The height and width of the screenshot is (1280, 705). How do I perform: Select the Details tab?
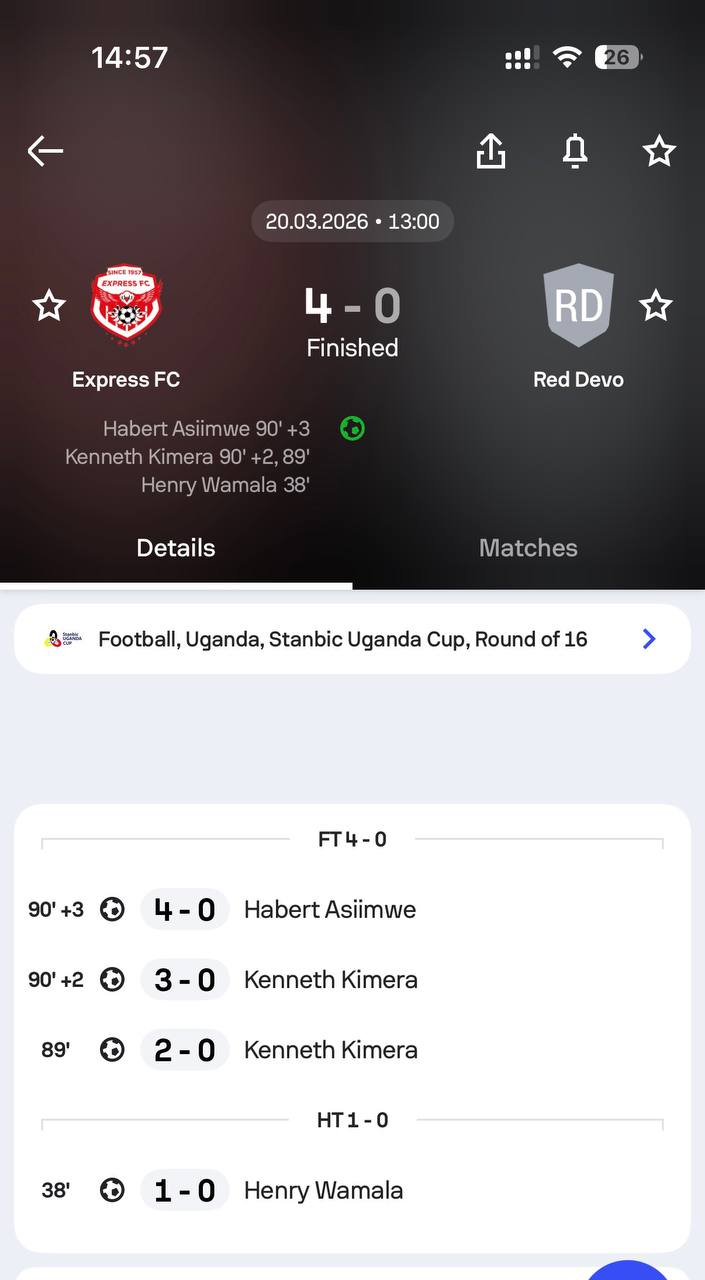coord(176,548)
